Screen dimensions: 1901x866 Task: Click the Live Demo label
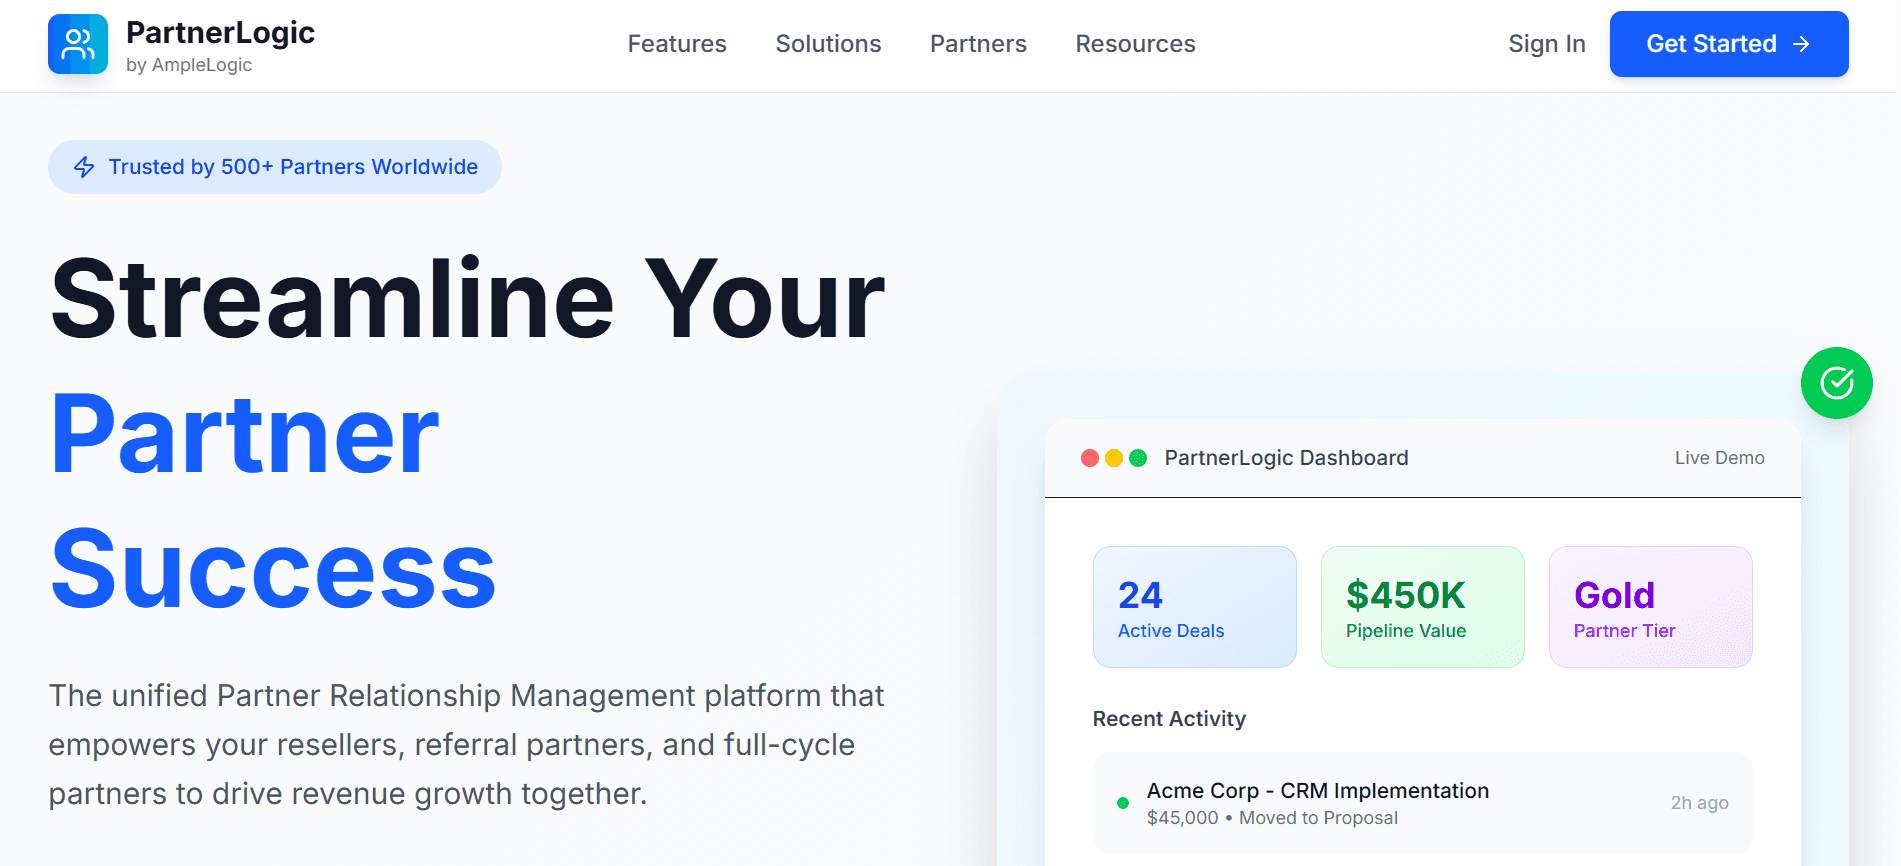(1719, 458)
